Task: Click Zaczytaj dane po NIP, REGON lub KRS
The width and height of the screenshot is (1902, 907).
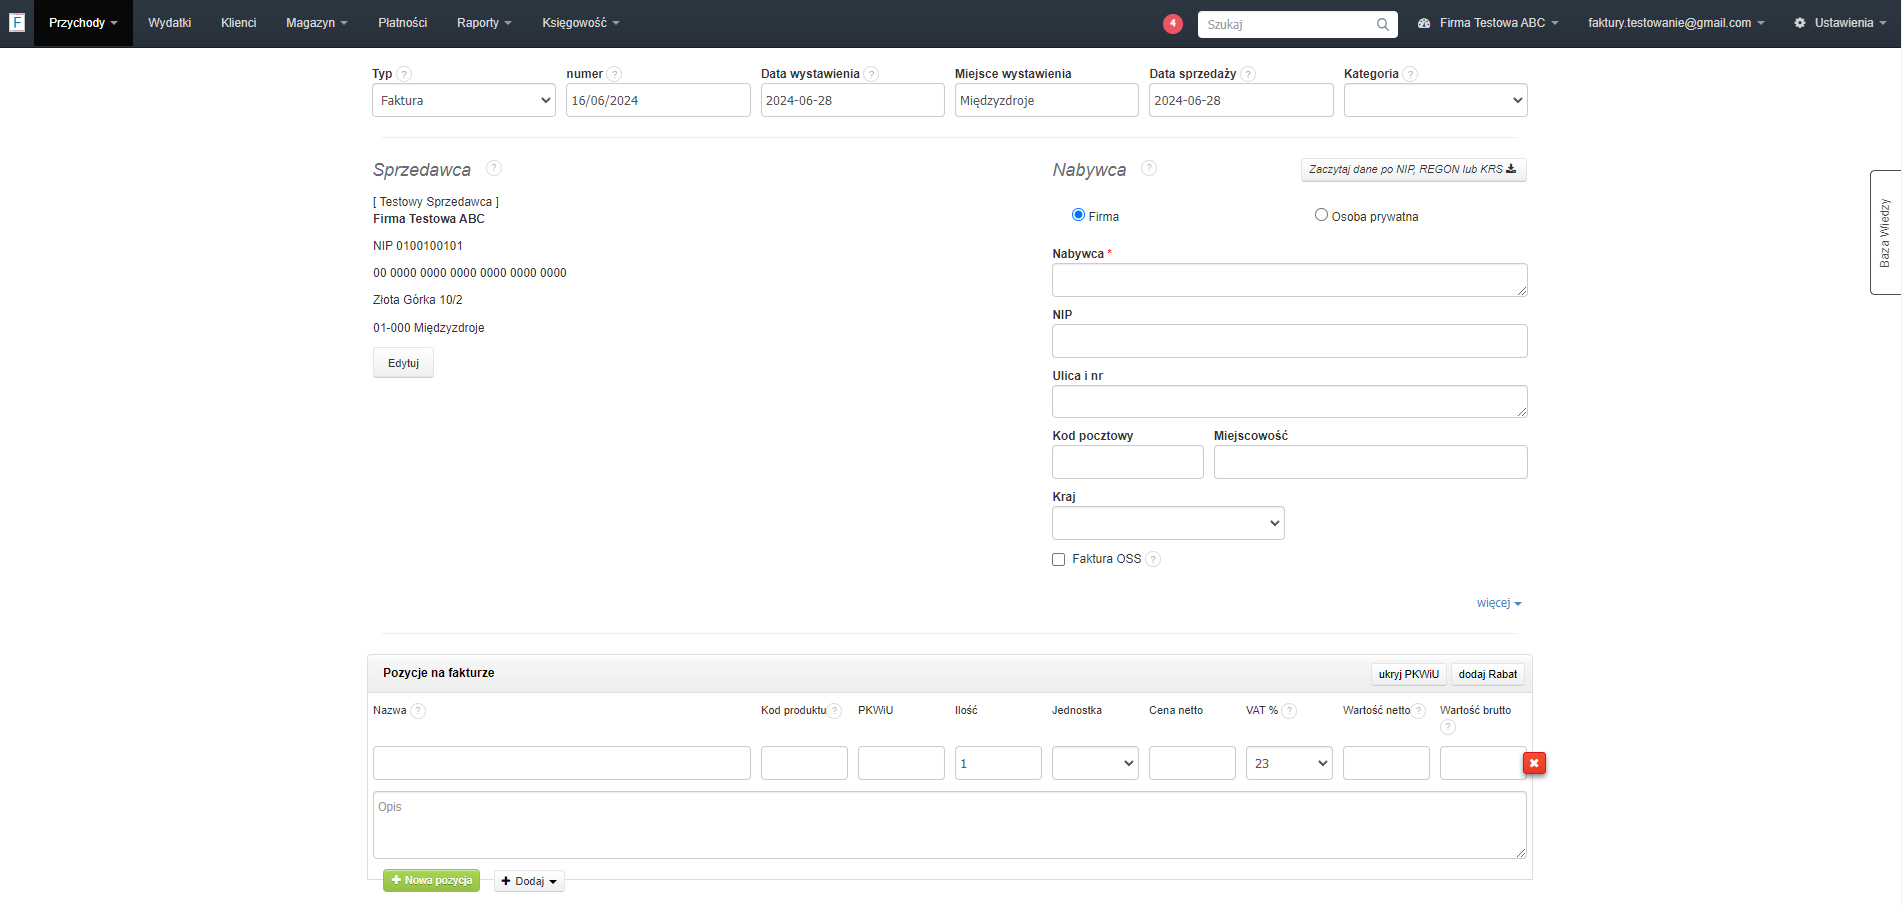Action: coord(1413,169)
